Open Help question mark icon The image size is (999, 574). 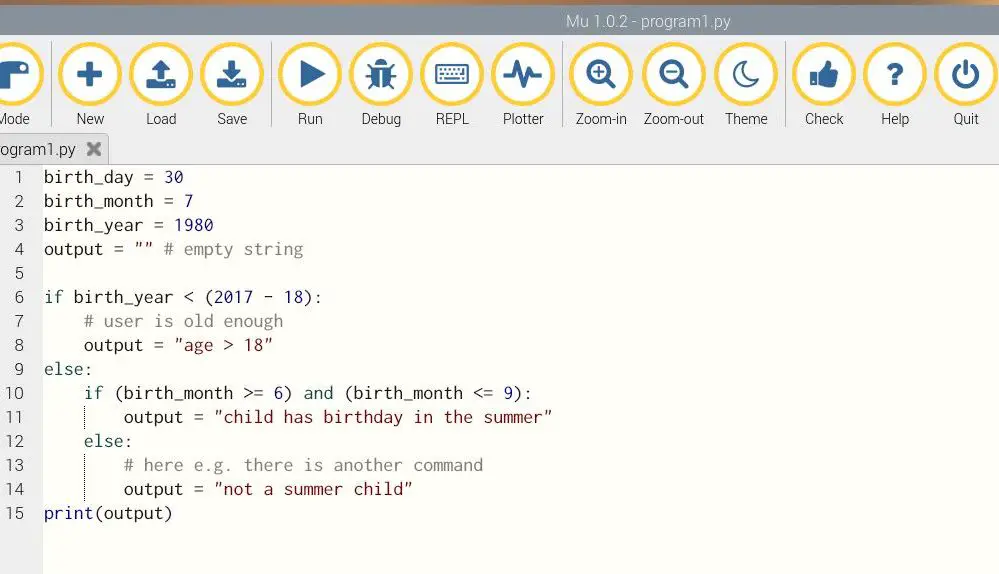pyautogui.click(x=895, y=75)
